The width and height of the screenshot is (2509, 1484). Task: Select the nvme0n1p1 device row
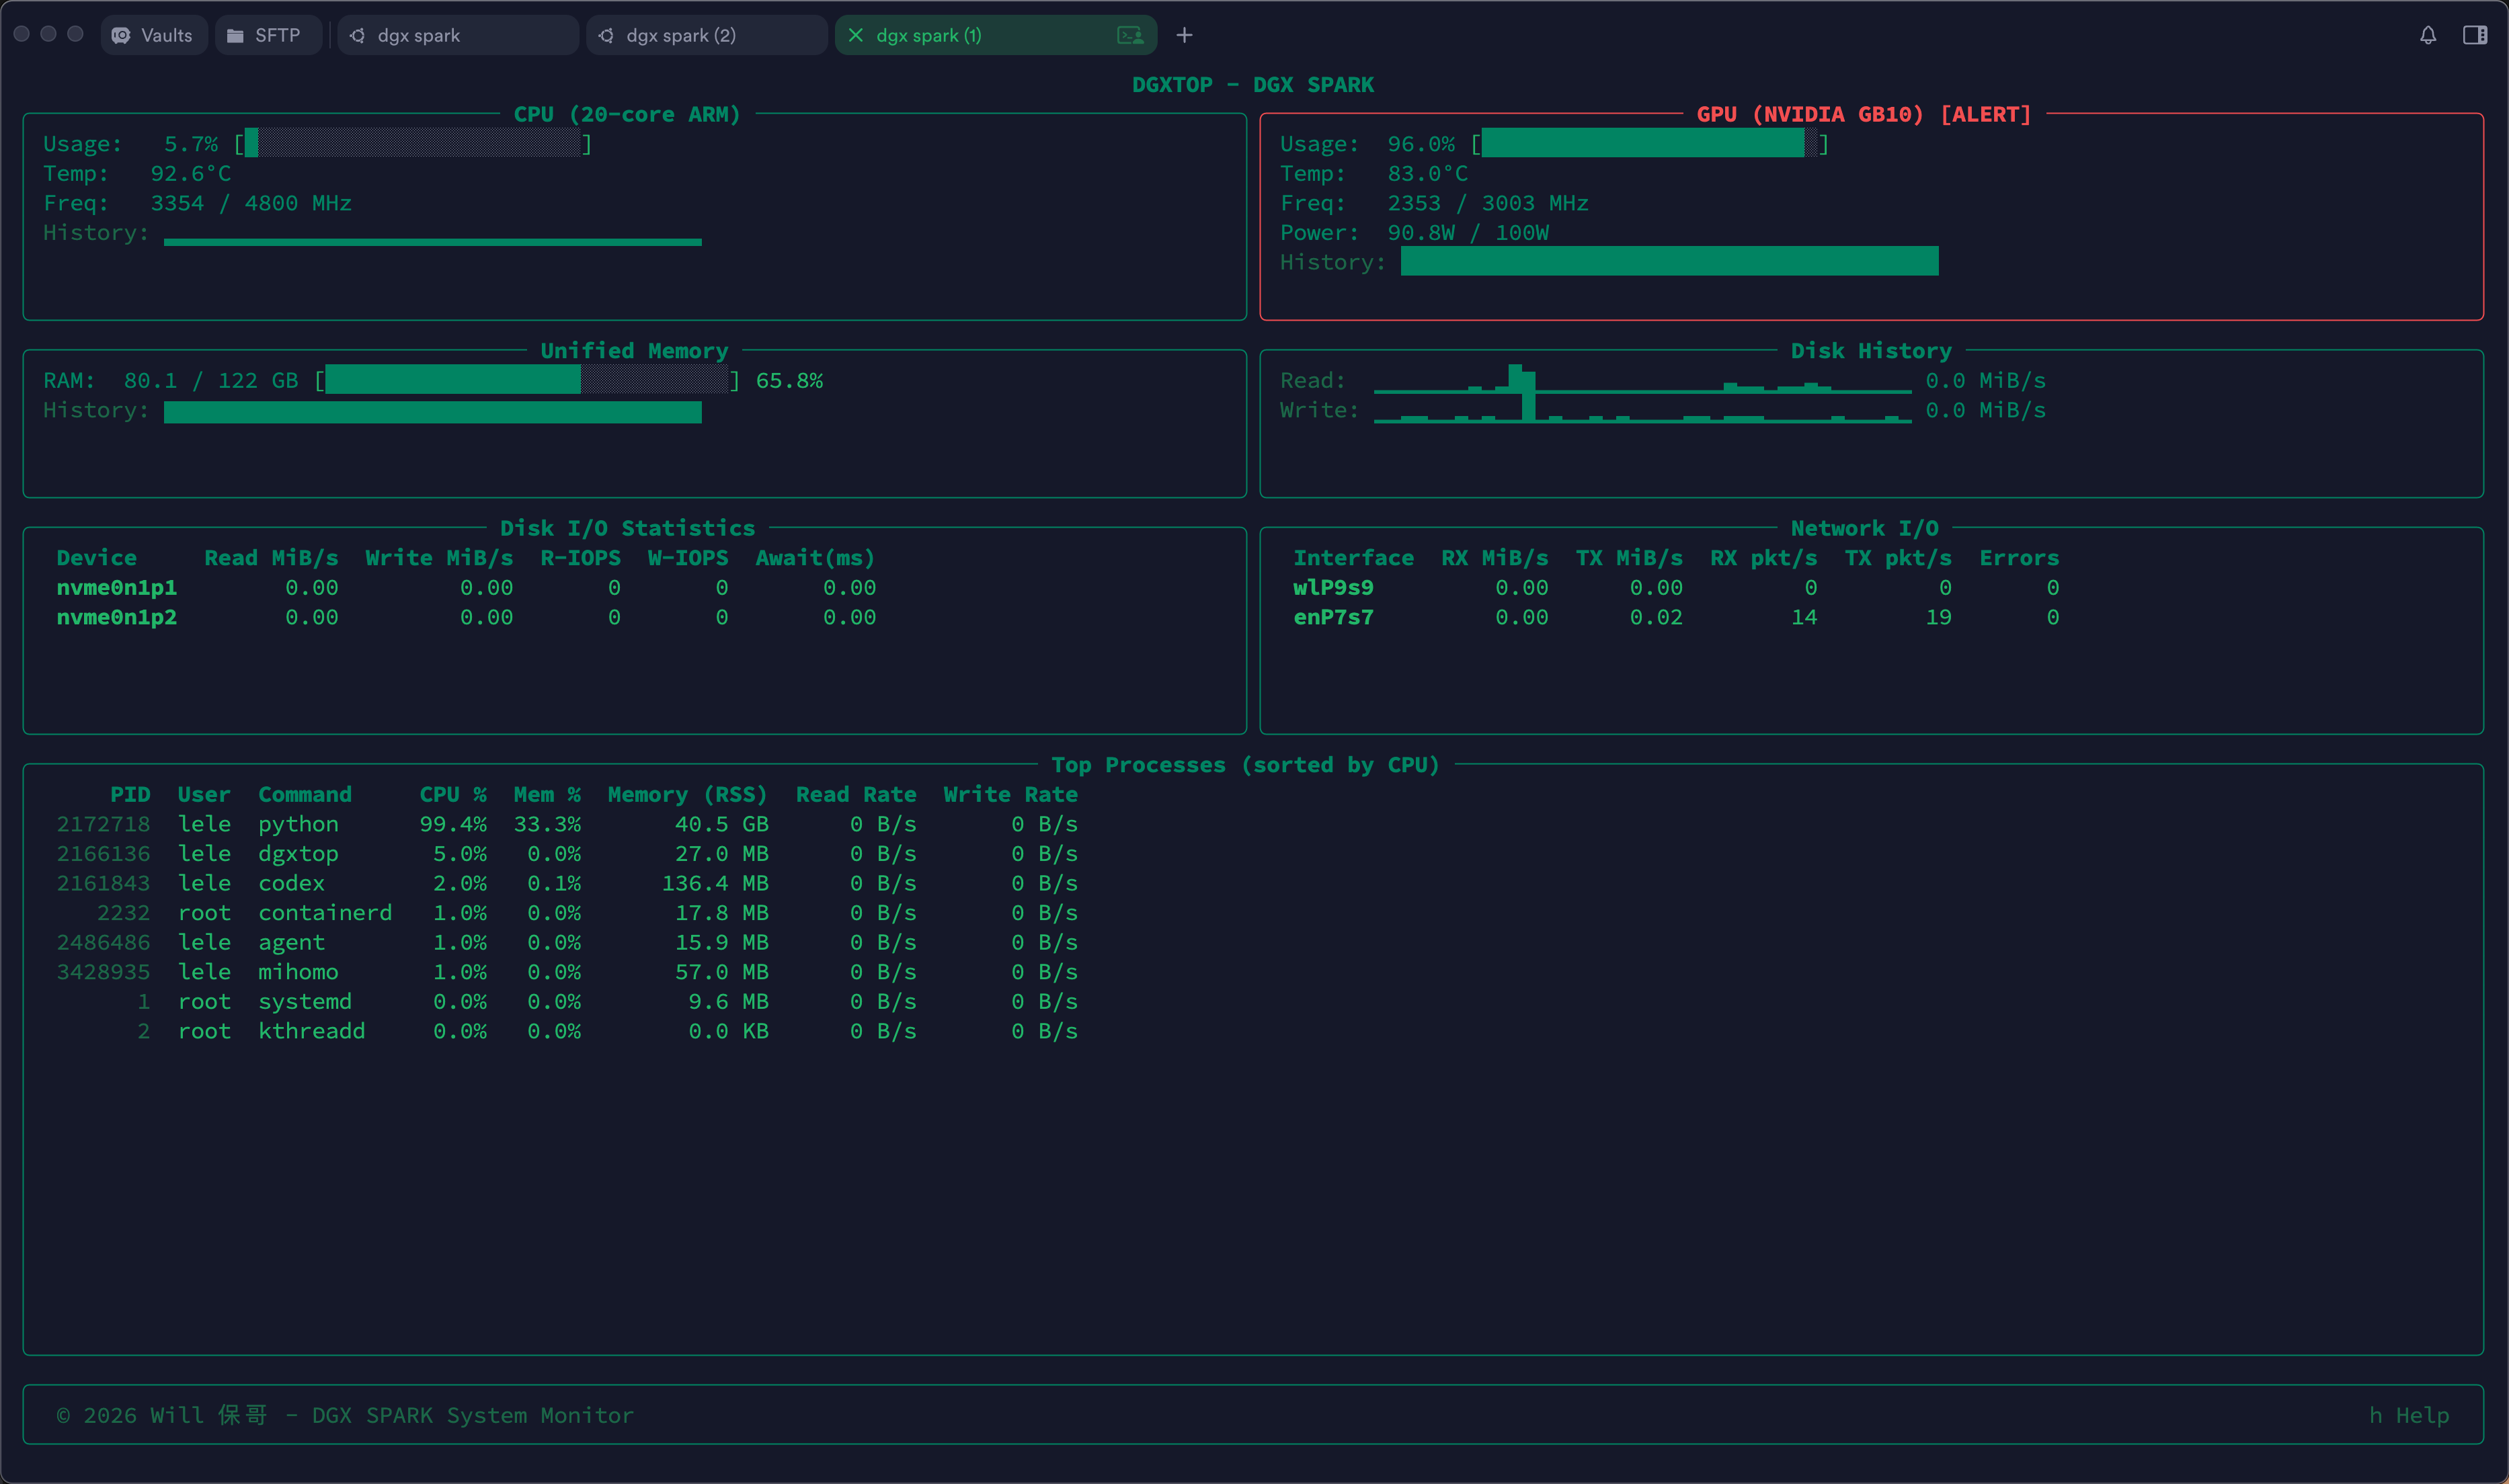466,587
